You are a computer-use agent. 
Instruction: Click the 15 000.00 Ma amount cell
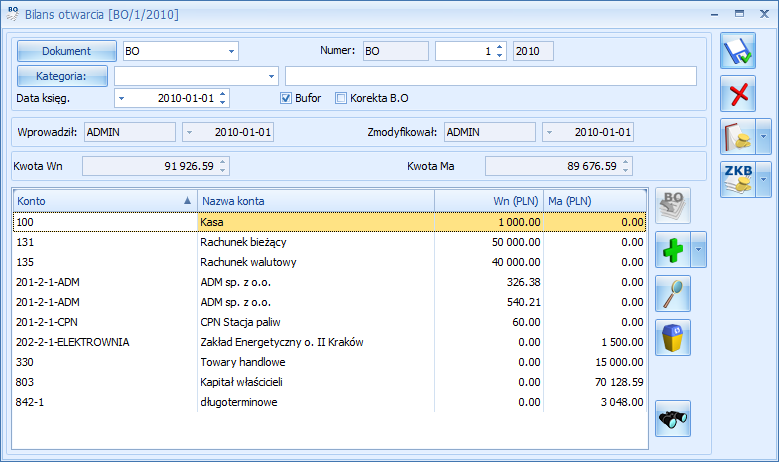tap(595, 362)
